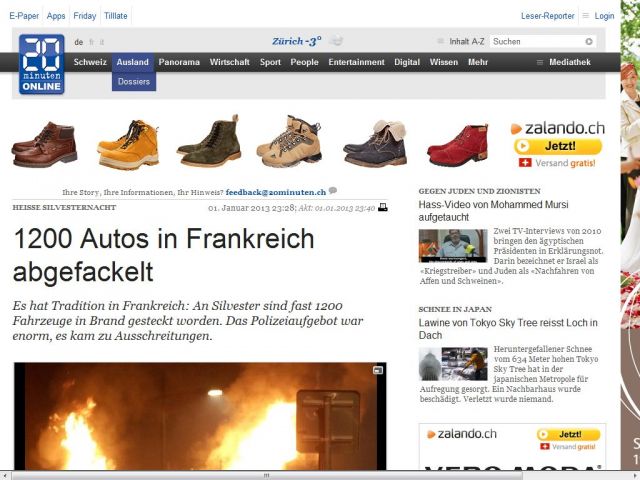Open the Entertainment section
Screen dimensions: 640x480
pos(356,62)
